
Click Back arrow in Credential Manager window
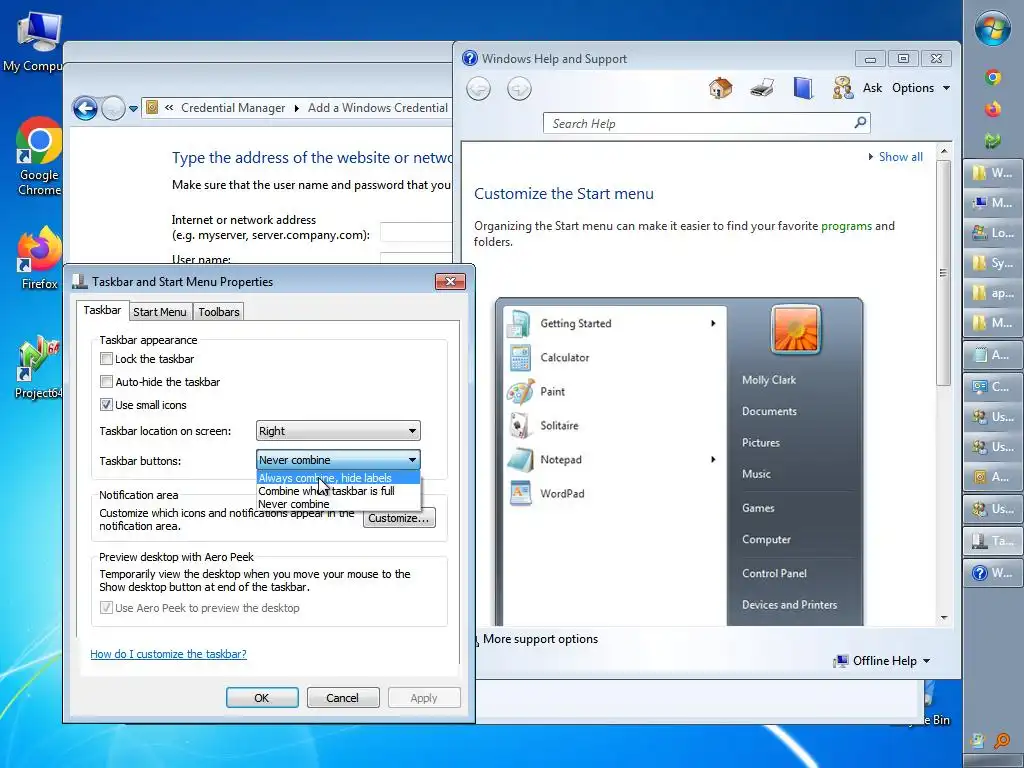pyautogui.click(x=85, y=108)
